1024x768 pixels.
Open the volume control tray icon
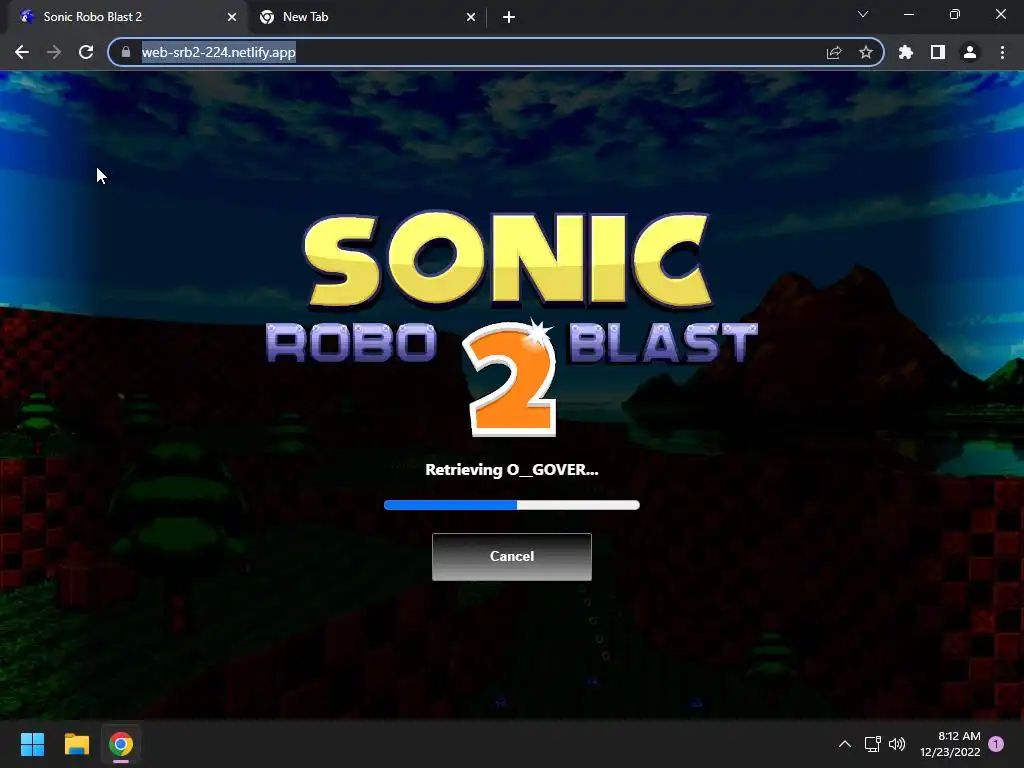[x=897, y=744]
